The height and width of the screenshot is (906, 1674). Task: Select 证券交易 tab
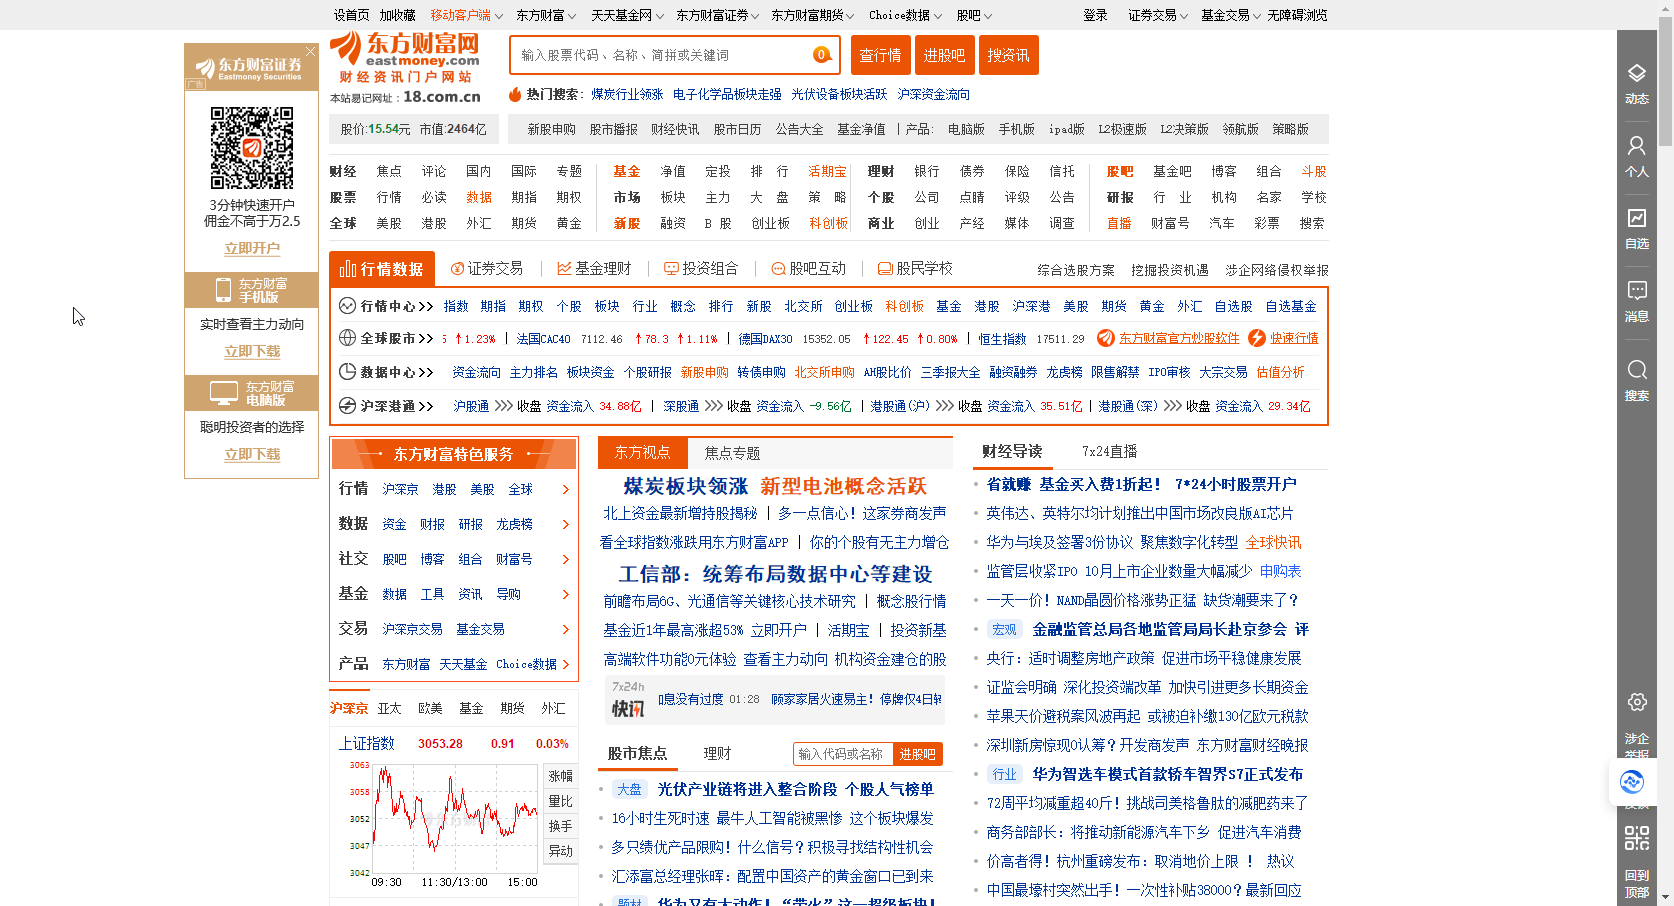coord(487,268)
